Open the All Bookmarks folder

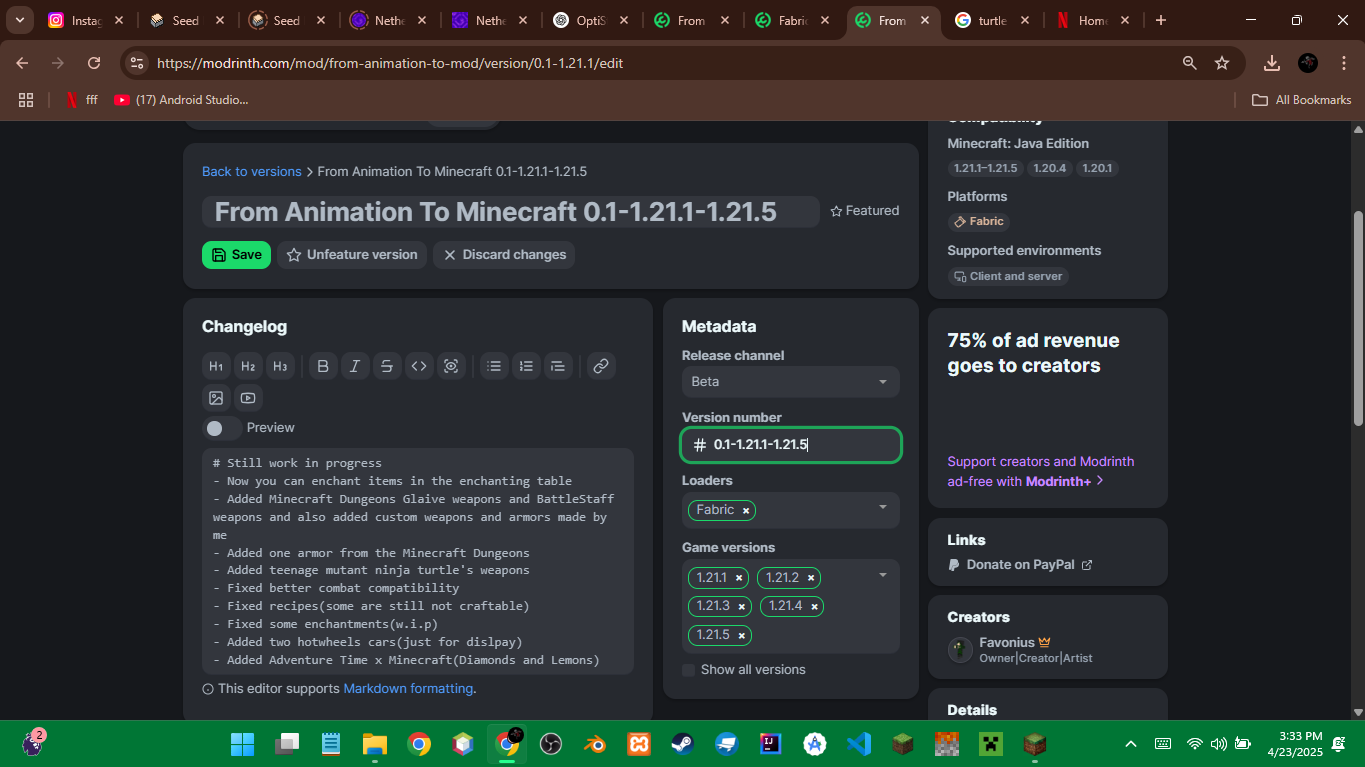pos(1302,100)
